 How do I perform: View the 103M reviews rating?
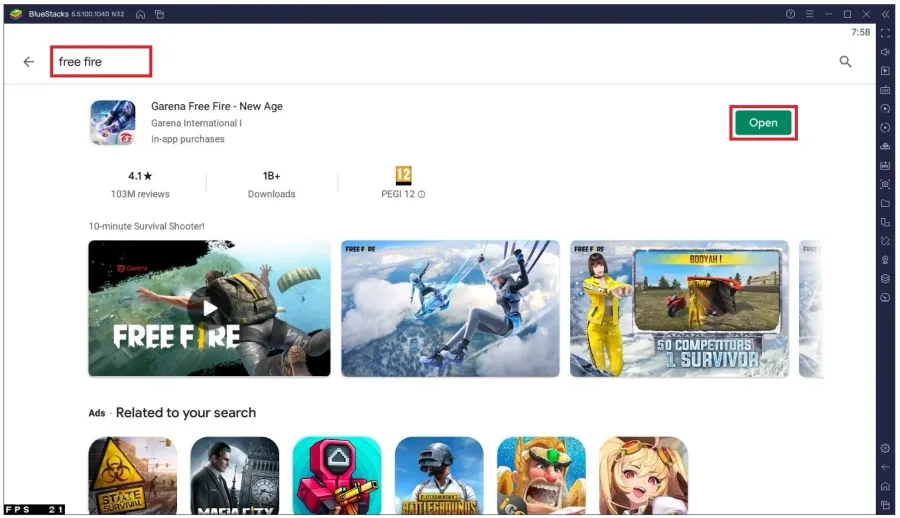click(140, 184)
